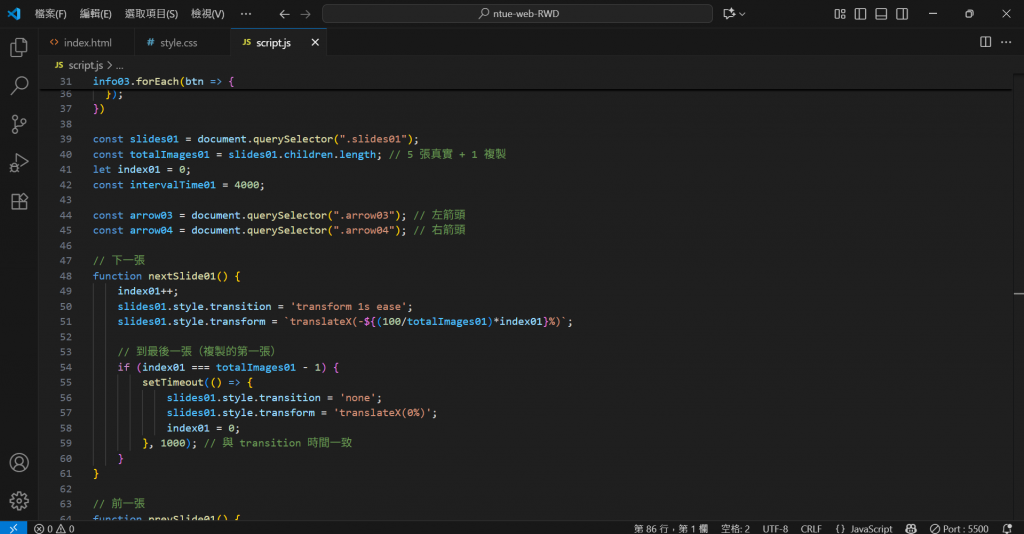Change indentation via 空格: 2
1024x534 pixels.
point(735,528)
